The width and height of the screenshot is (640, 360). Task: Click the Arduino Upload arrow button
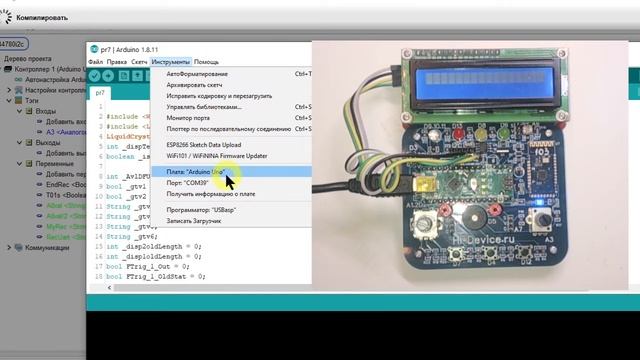[108, 76]
